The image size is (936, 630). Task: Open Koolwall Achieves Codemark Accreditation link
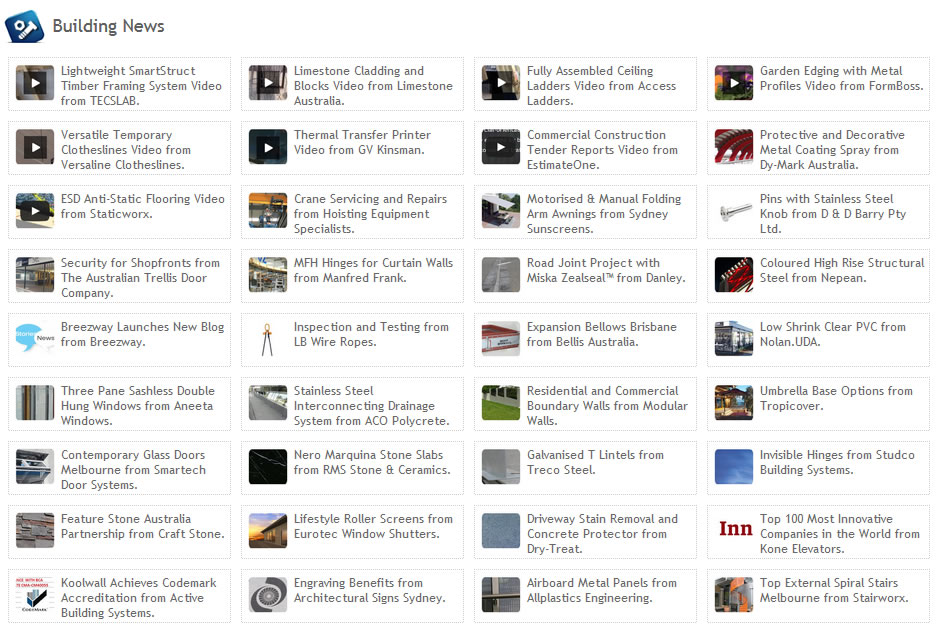pos(138,598)
